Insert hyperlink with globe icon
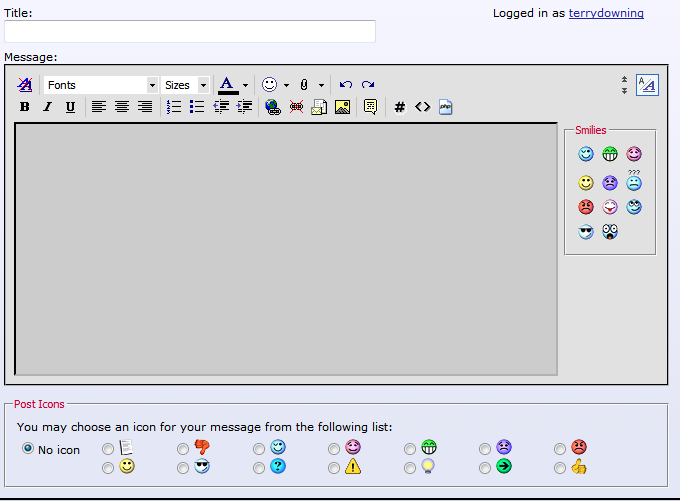Viewport: 680px width, 501px height. (273, 107)
